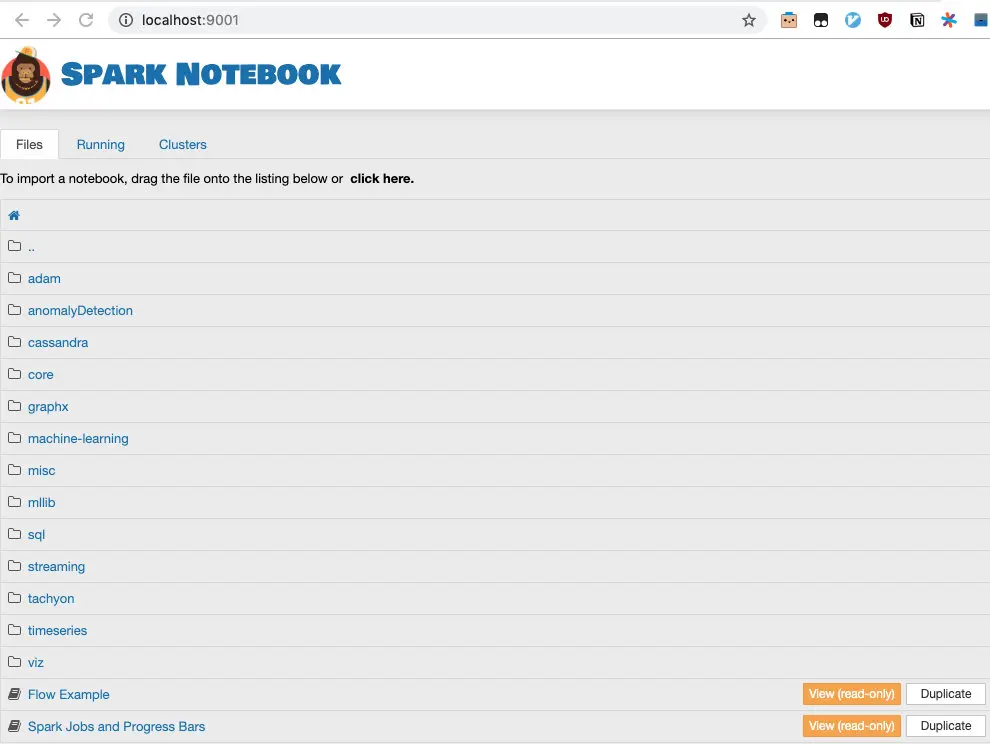This screenshot has height=744, width=990.
Task: Click the Spark Notebook title text
Action: [201, 75]
